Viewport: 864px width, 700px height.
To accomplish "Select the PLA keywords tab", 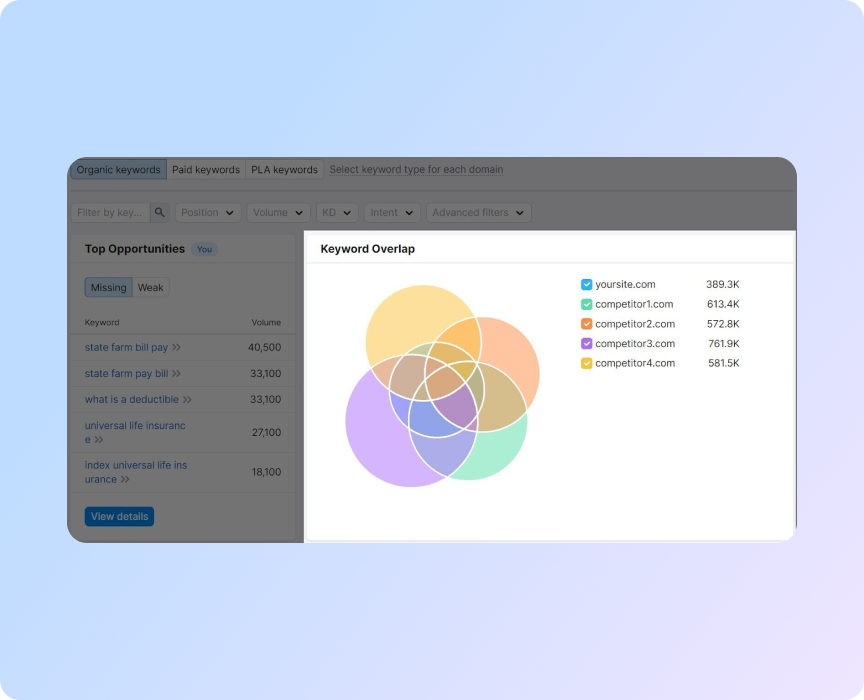I will pos(284,170).
